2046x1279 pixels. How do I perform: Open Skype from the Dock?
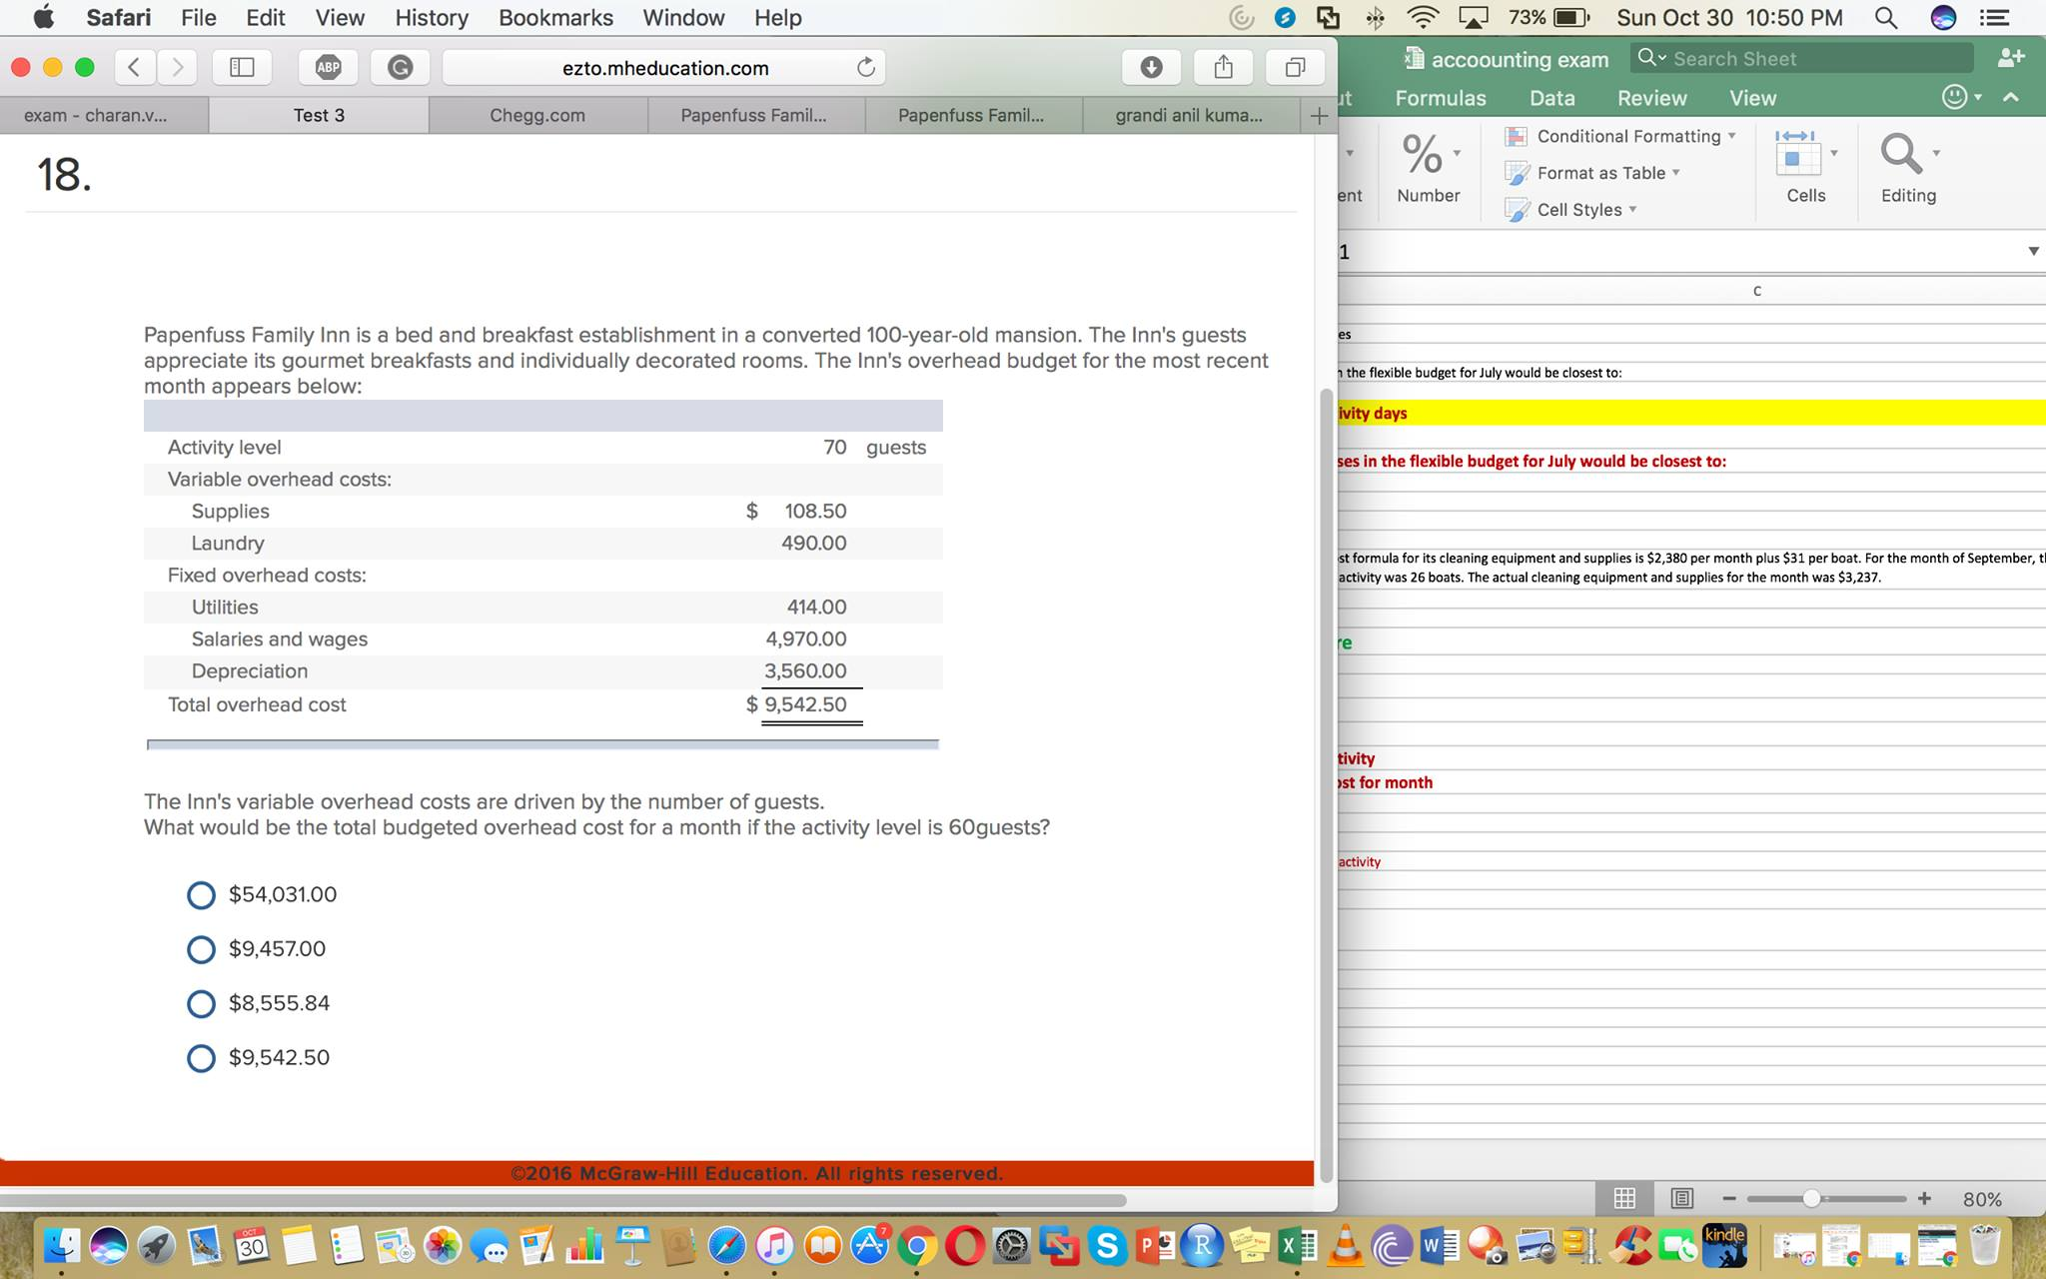(x=1107, y=1246)
